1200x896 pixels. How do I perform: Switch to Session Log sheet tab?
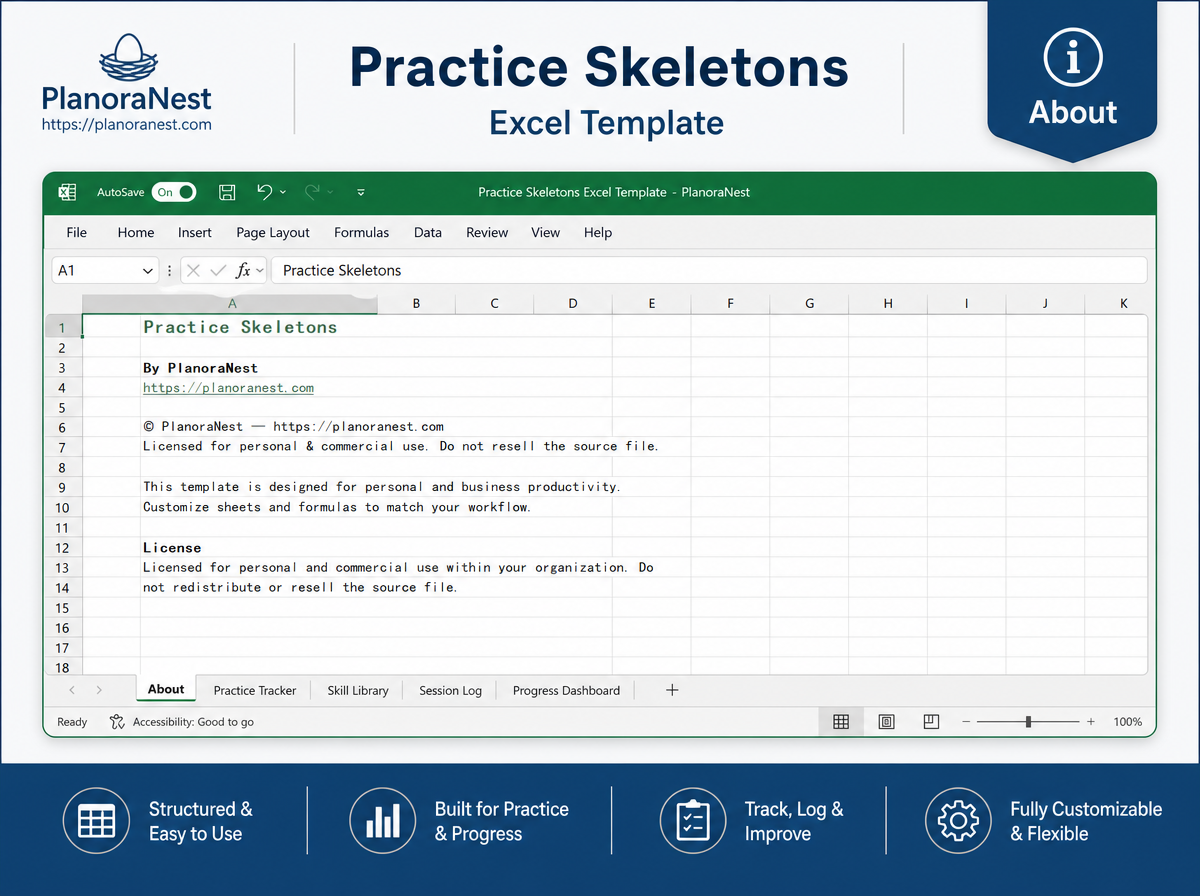coord(450,690)
